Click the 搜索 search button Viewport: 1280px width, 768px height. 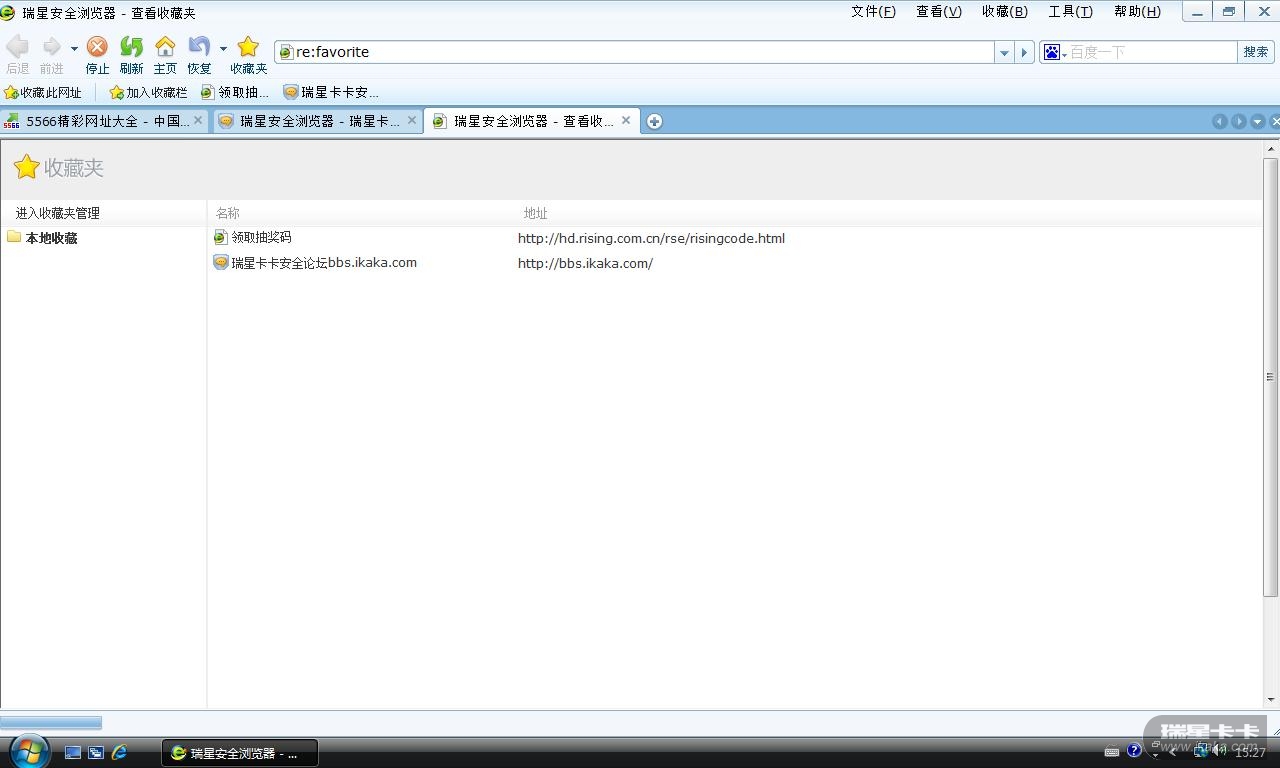(1256, 52)
